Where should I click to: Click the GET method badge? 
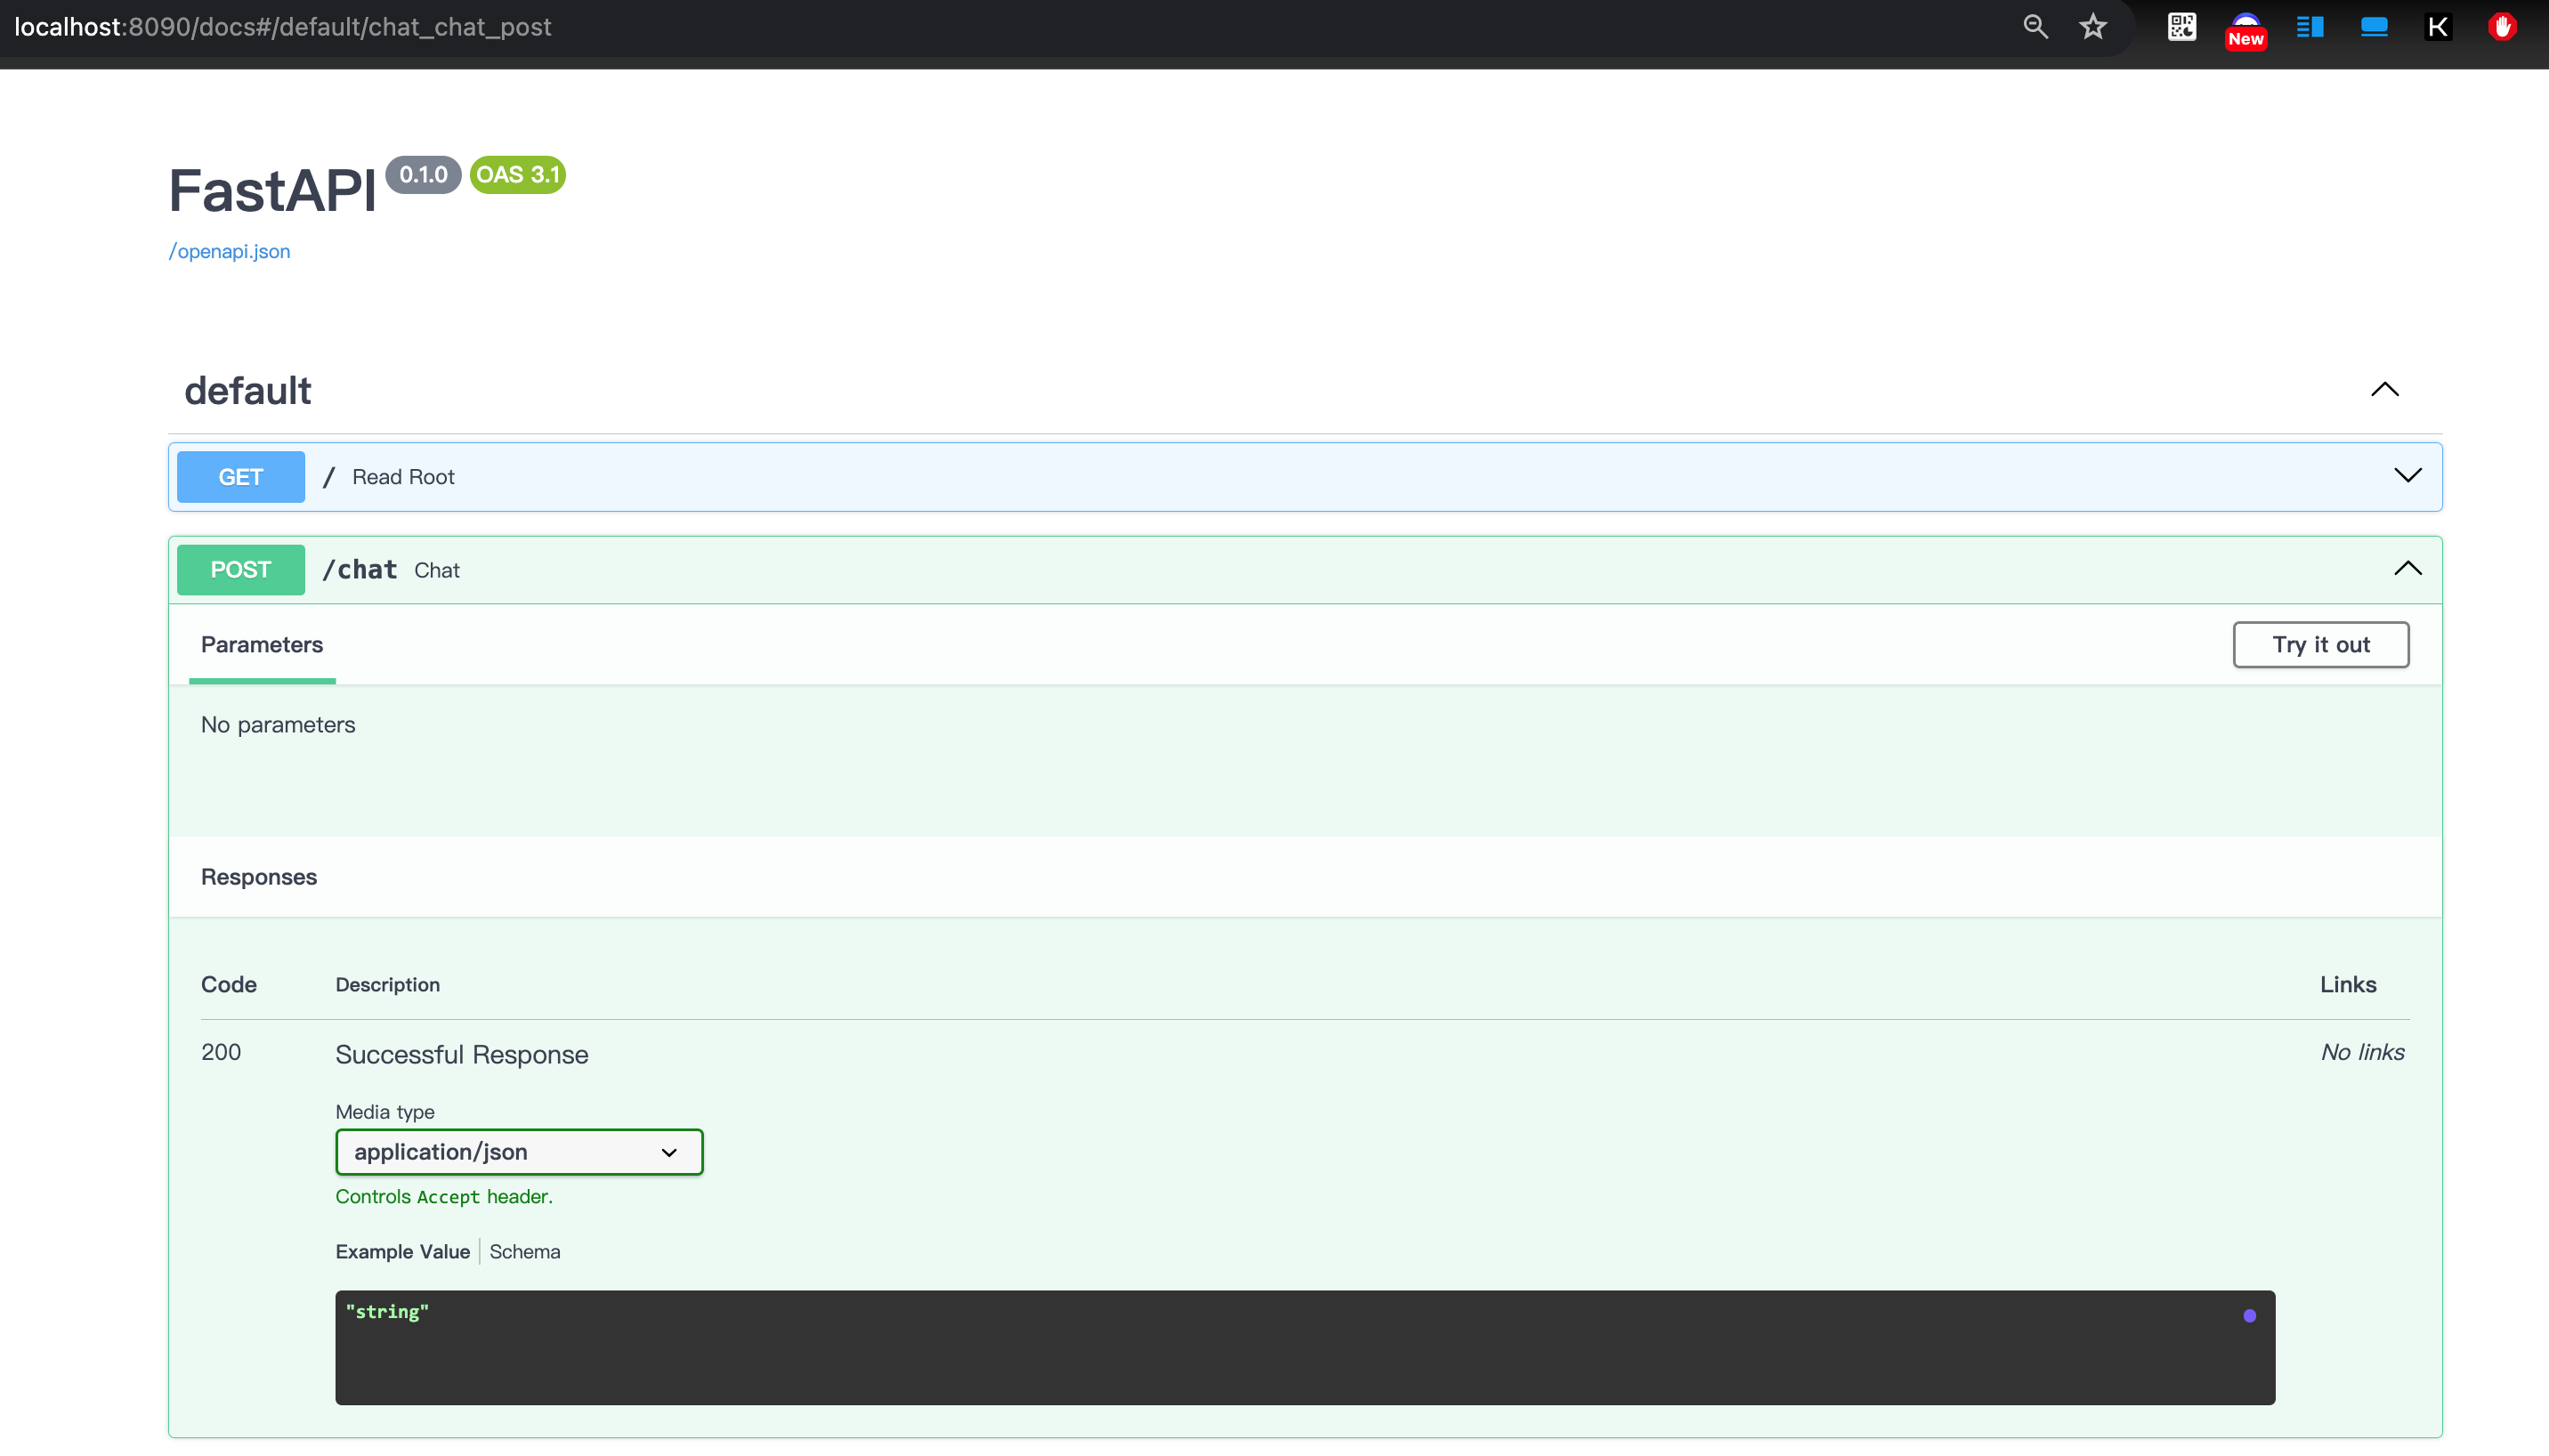[241, 477]
